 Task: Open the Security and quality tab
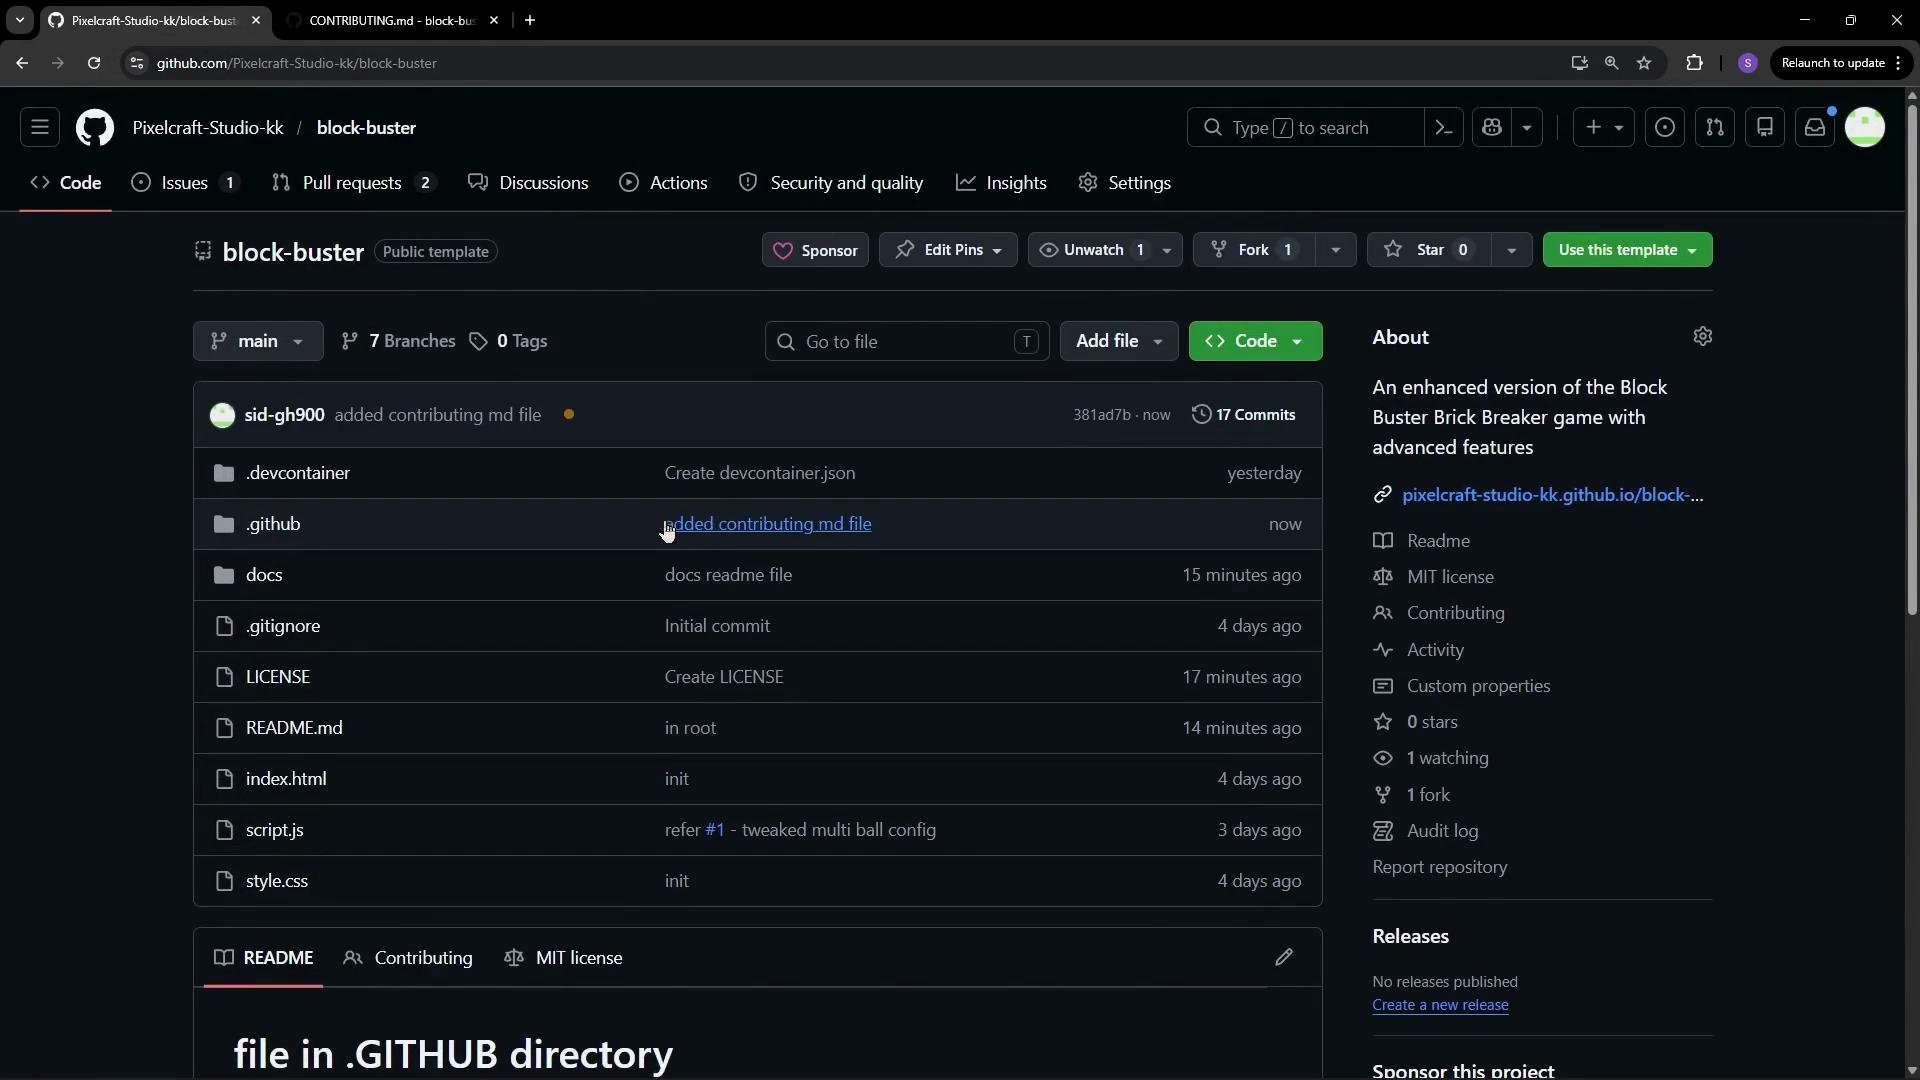tap(831, 183)
